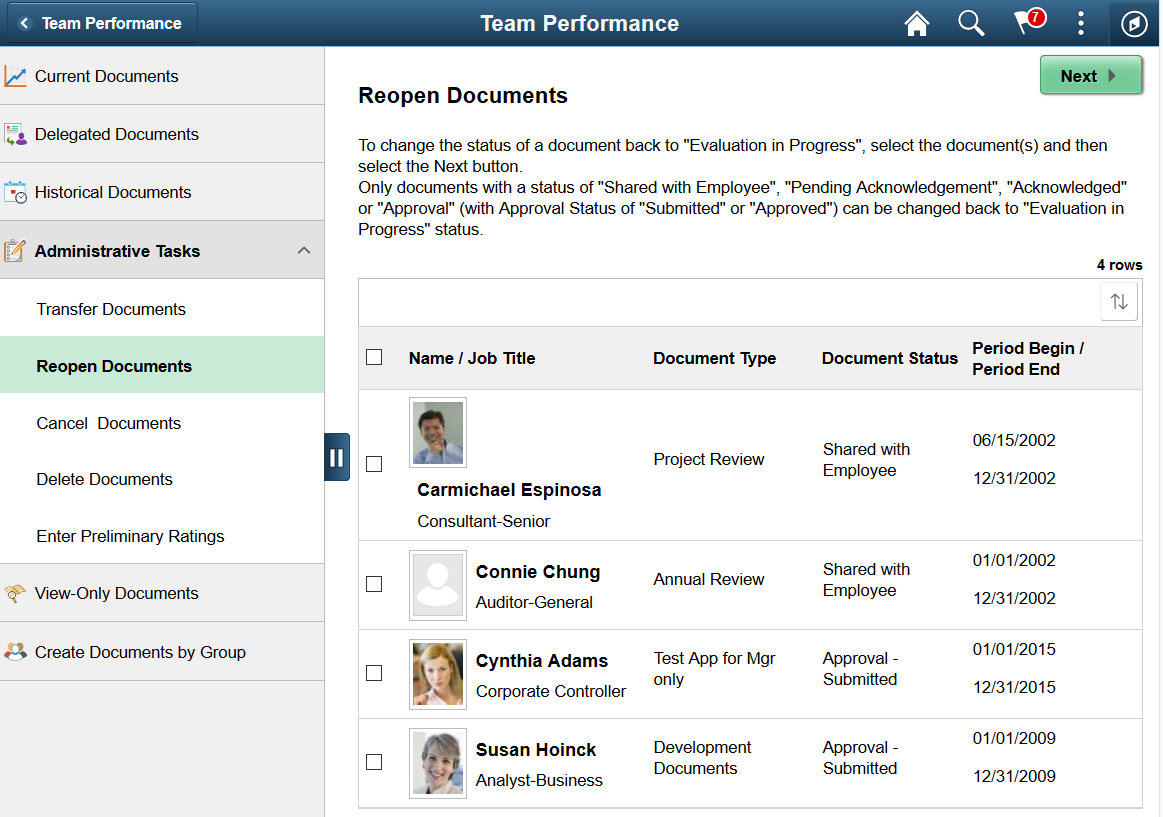Click Susan Hoinck's photo
Screen dimensions: 1163x817
click(x=438, y=763)
